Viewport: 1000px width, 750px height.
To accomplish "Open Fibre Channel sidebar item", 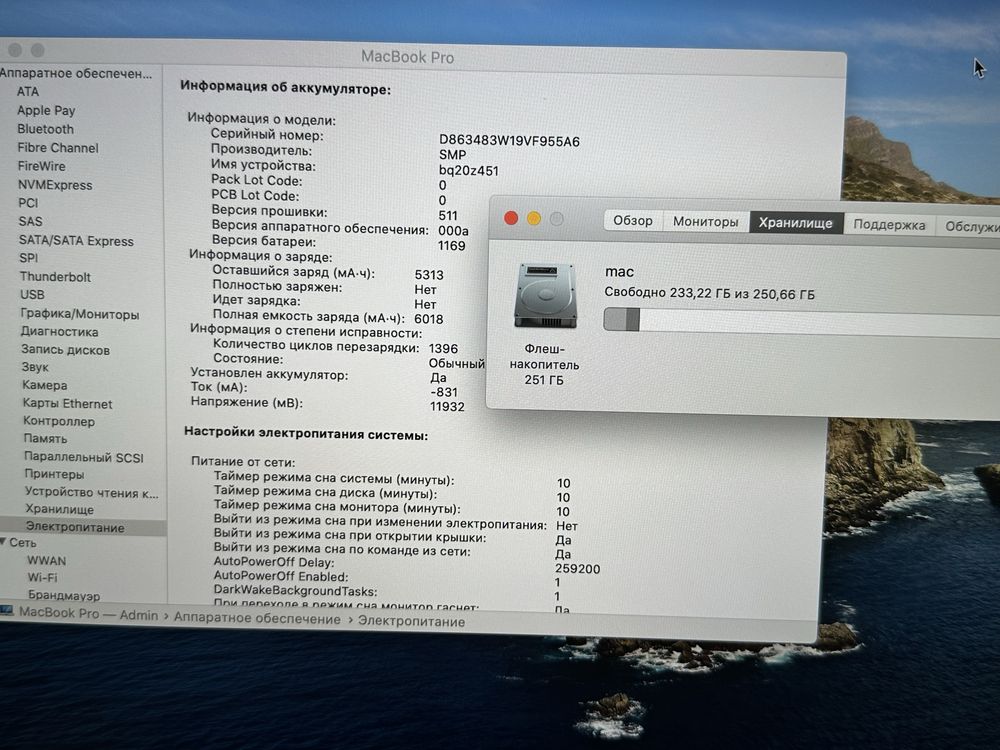I will [x=57, y=147].
